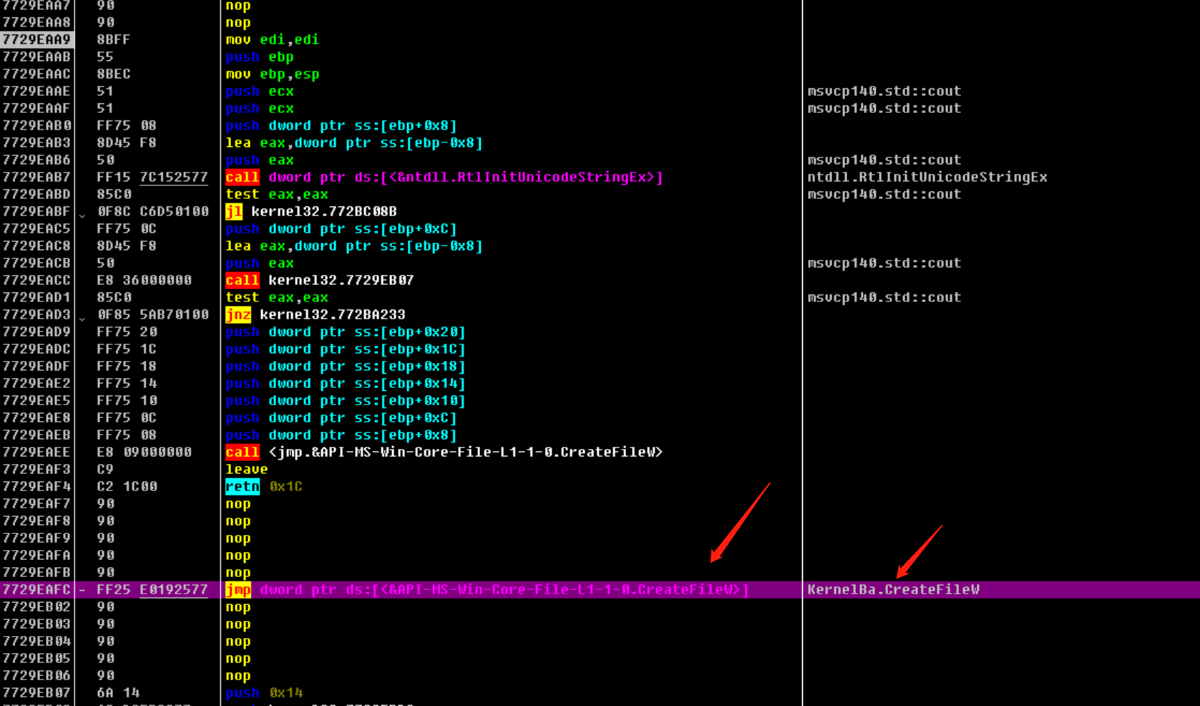Click the nop at address 7729EAA7
1200x706 pixels.
238,5
